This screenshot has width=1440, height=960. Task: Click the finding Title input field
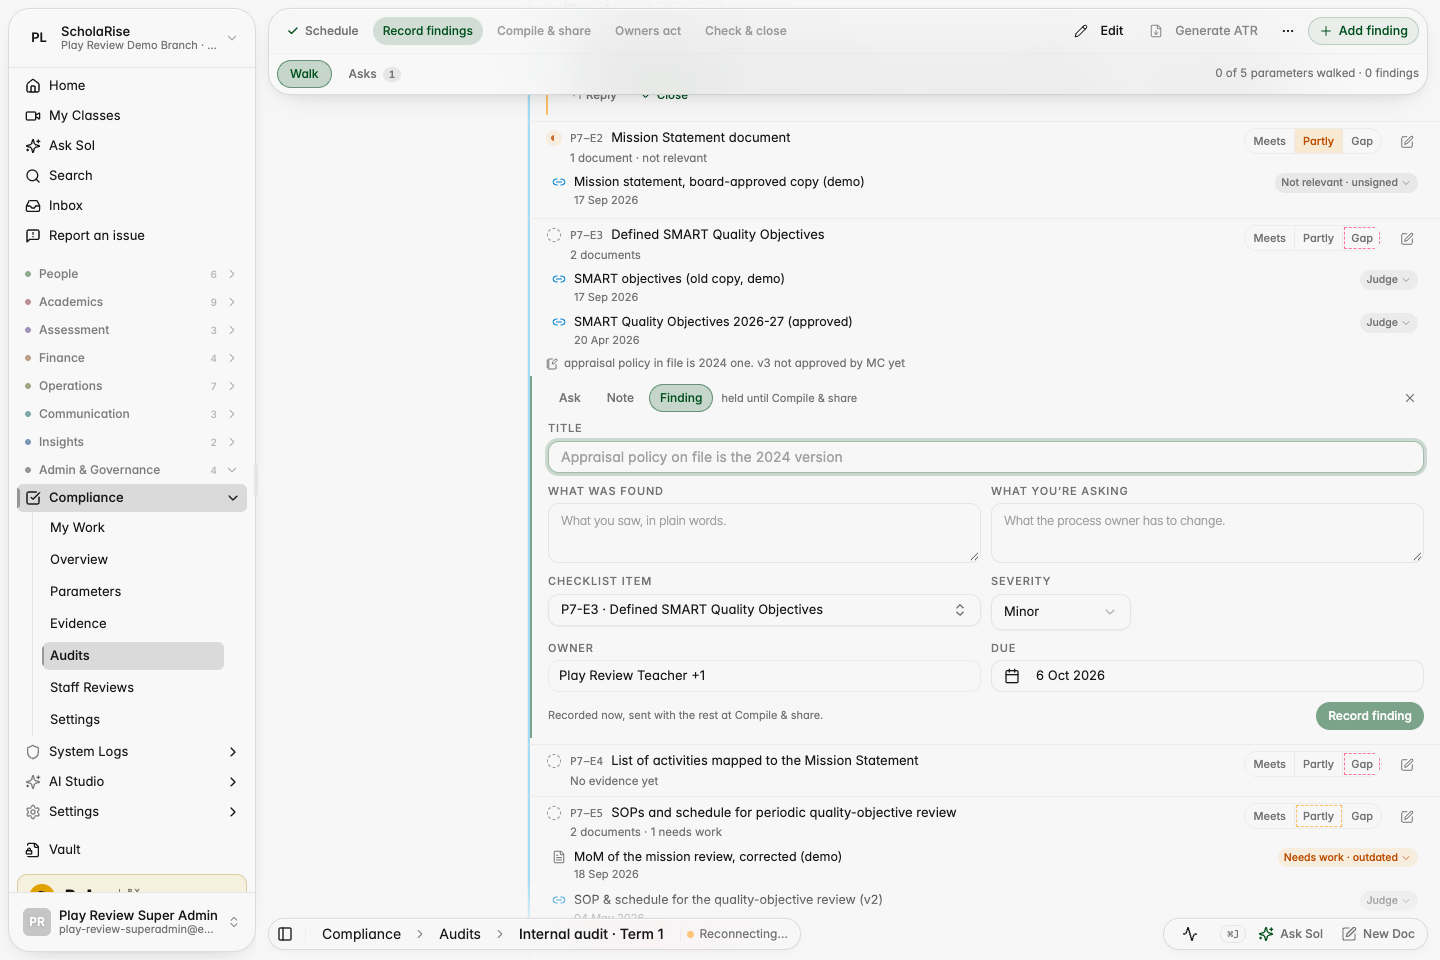coord(986,457)
